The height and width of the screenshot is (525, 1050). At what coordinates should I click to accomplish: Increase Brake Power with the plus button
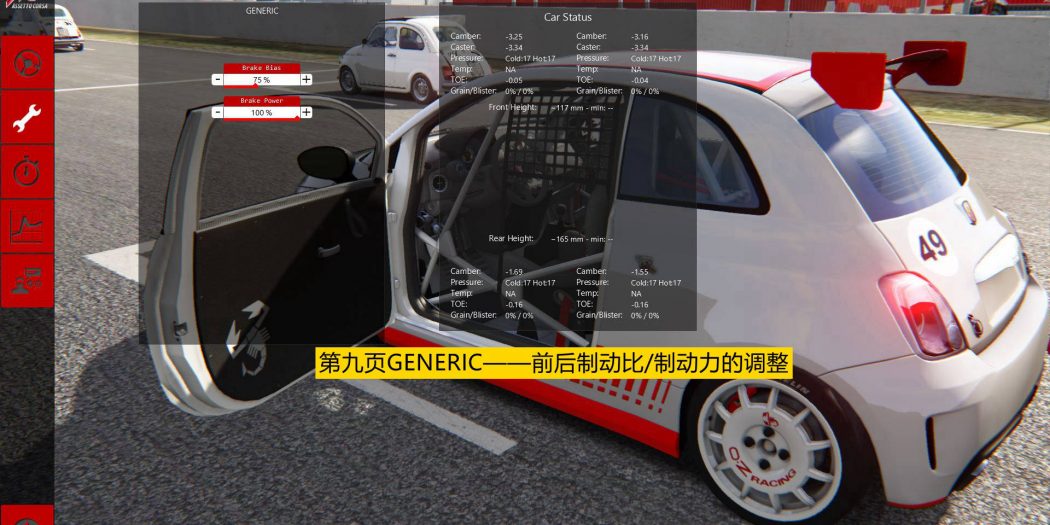coord(306,112)
